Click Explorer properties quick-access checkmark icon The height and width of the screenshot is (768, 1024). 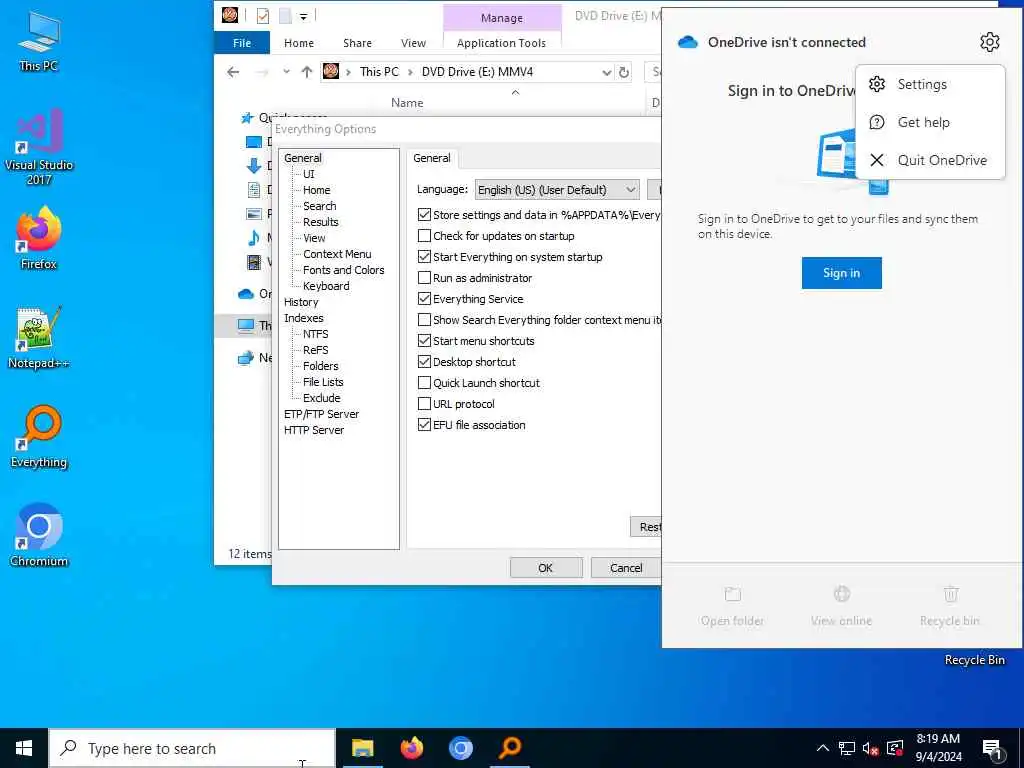click(x=263, y=16)
